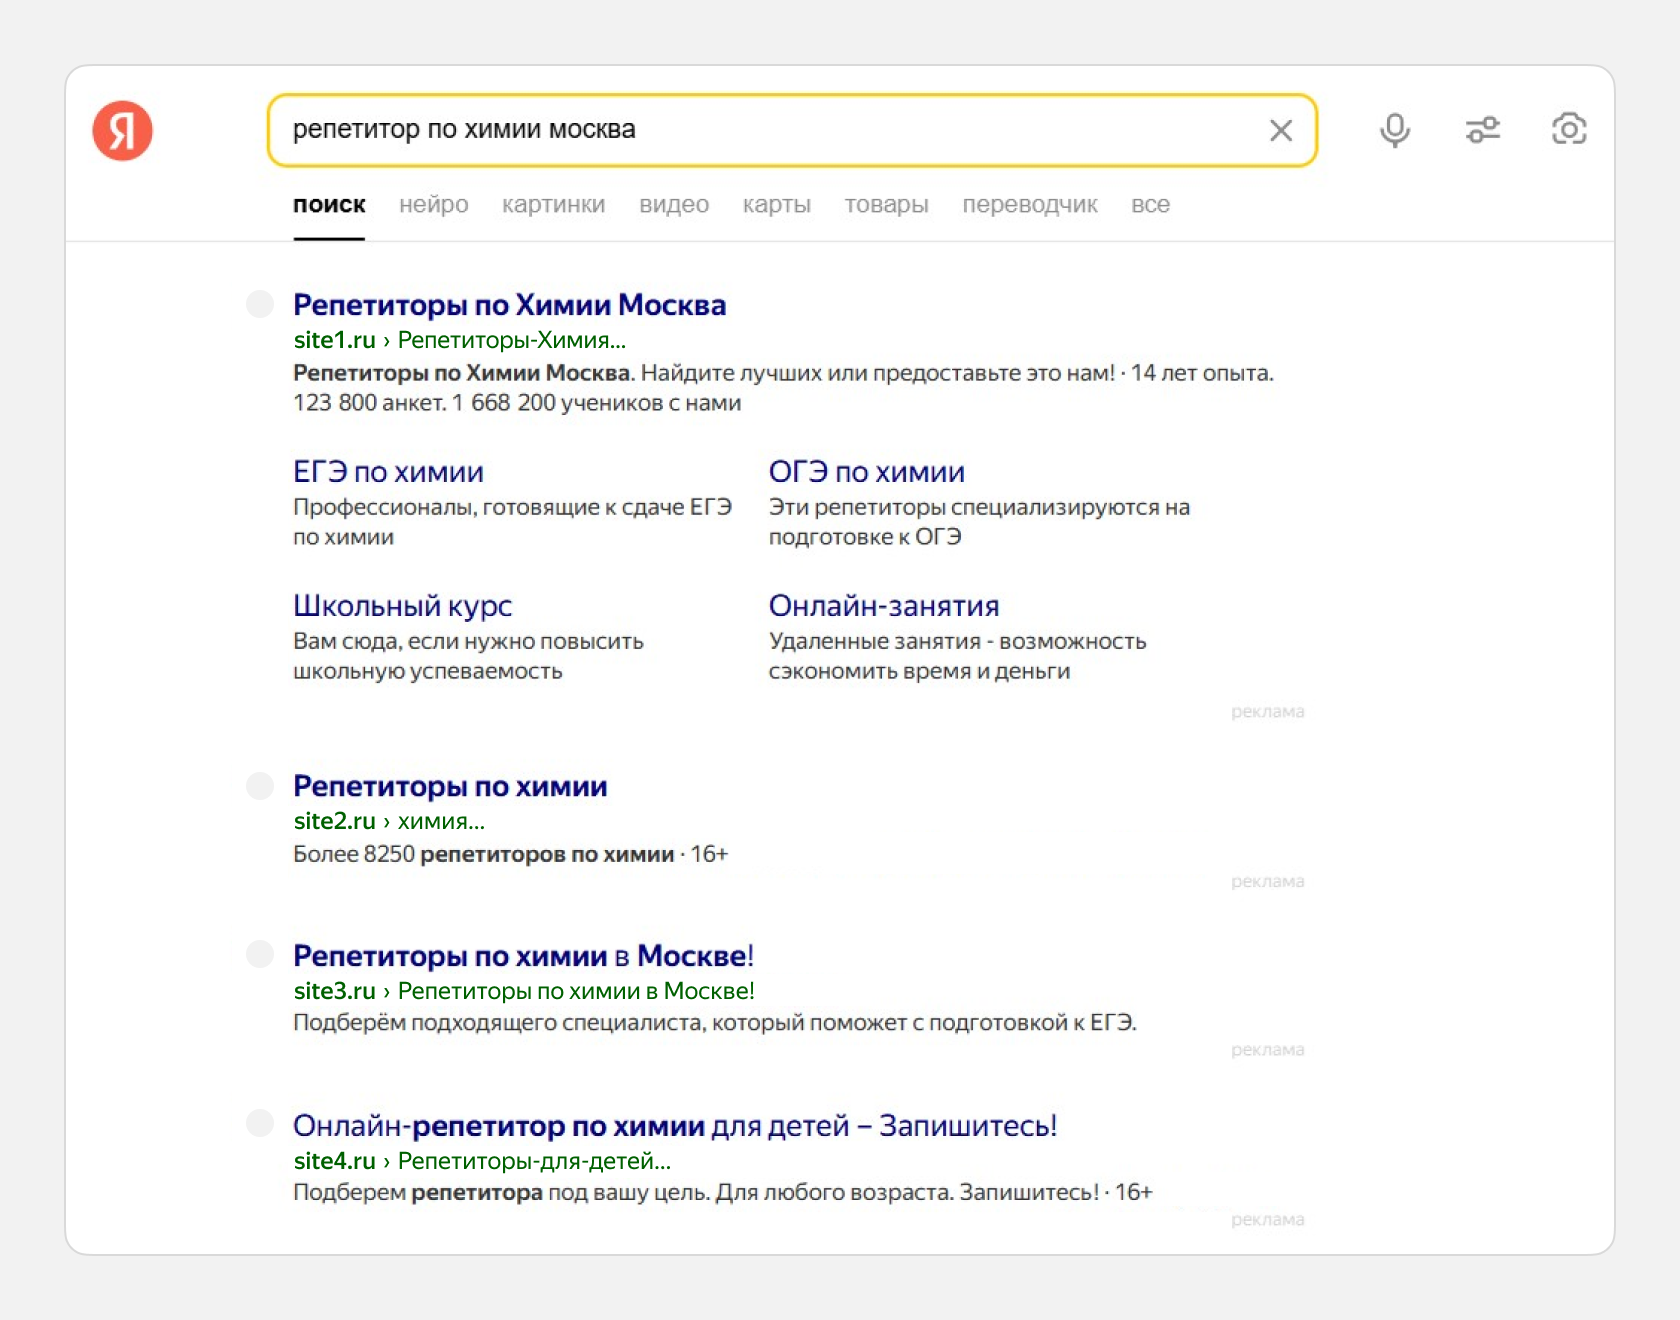Image resolution: width=1680 pixels, height=1320 pixels.
Task: Follow the site3.ru address link
Action: [335, 991]
